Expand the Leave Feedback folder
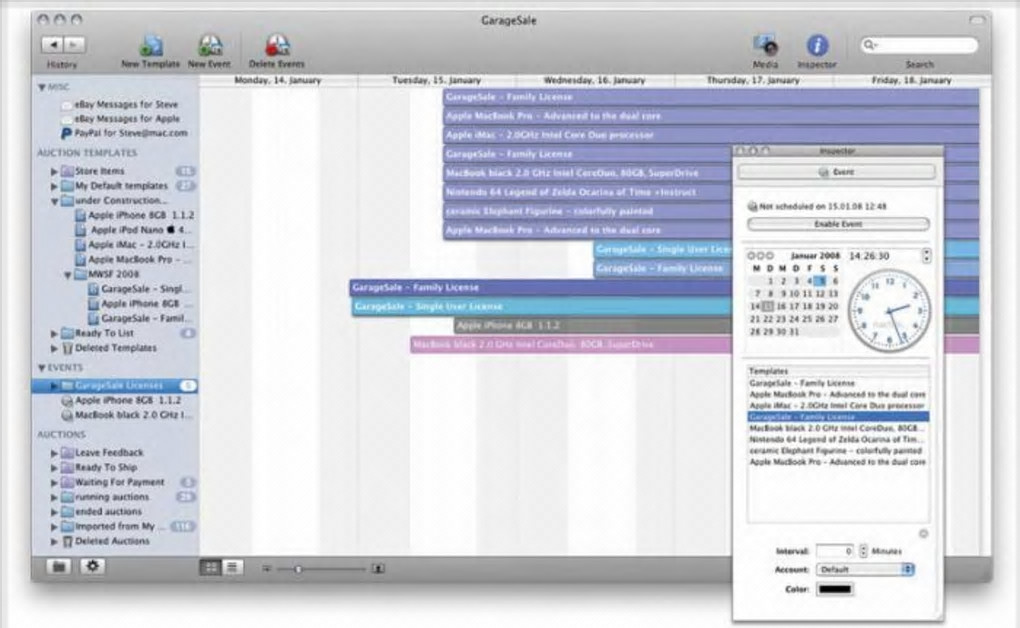Screen dimensions: 1020x628 tap(55, 453)
